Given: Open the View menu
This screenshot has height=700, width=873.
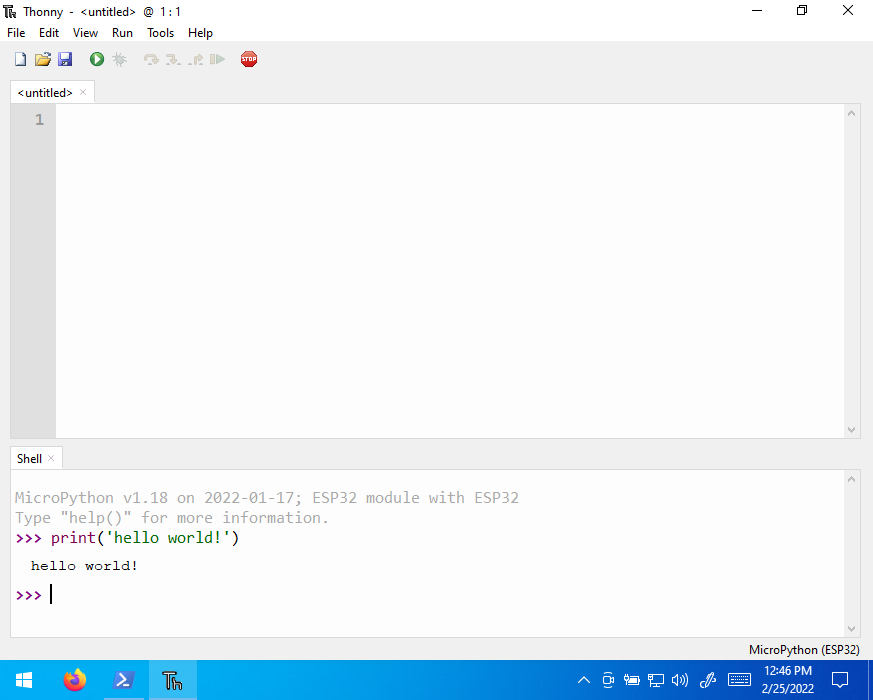Looking at the screenshot, I should point(85,33).
